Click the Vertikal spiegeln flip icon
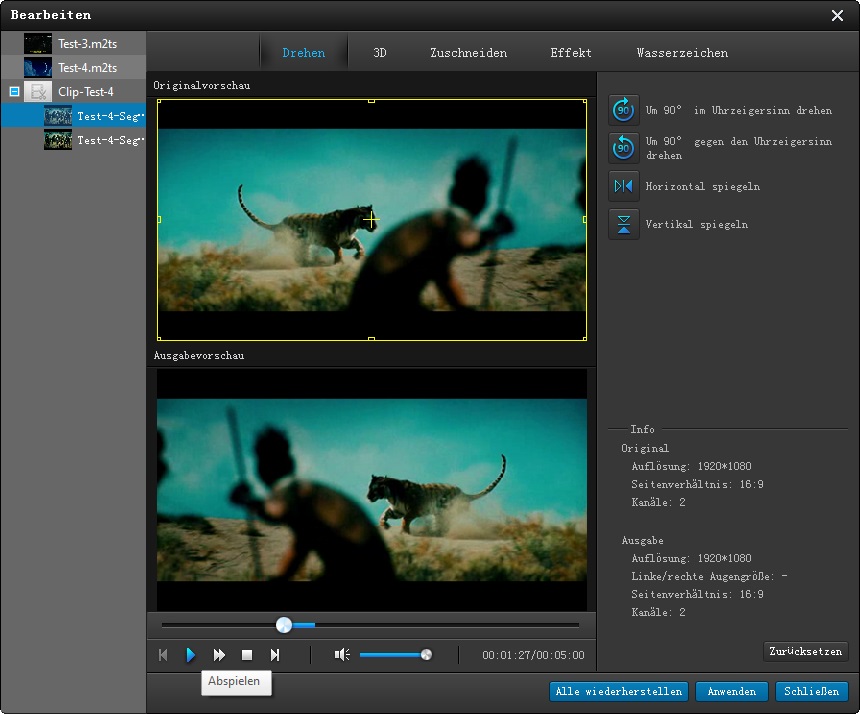Screen dimensions: 860x714 [624, 224]
